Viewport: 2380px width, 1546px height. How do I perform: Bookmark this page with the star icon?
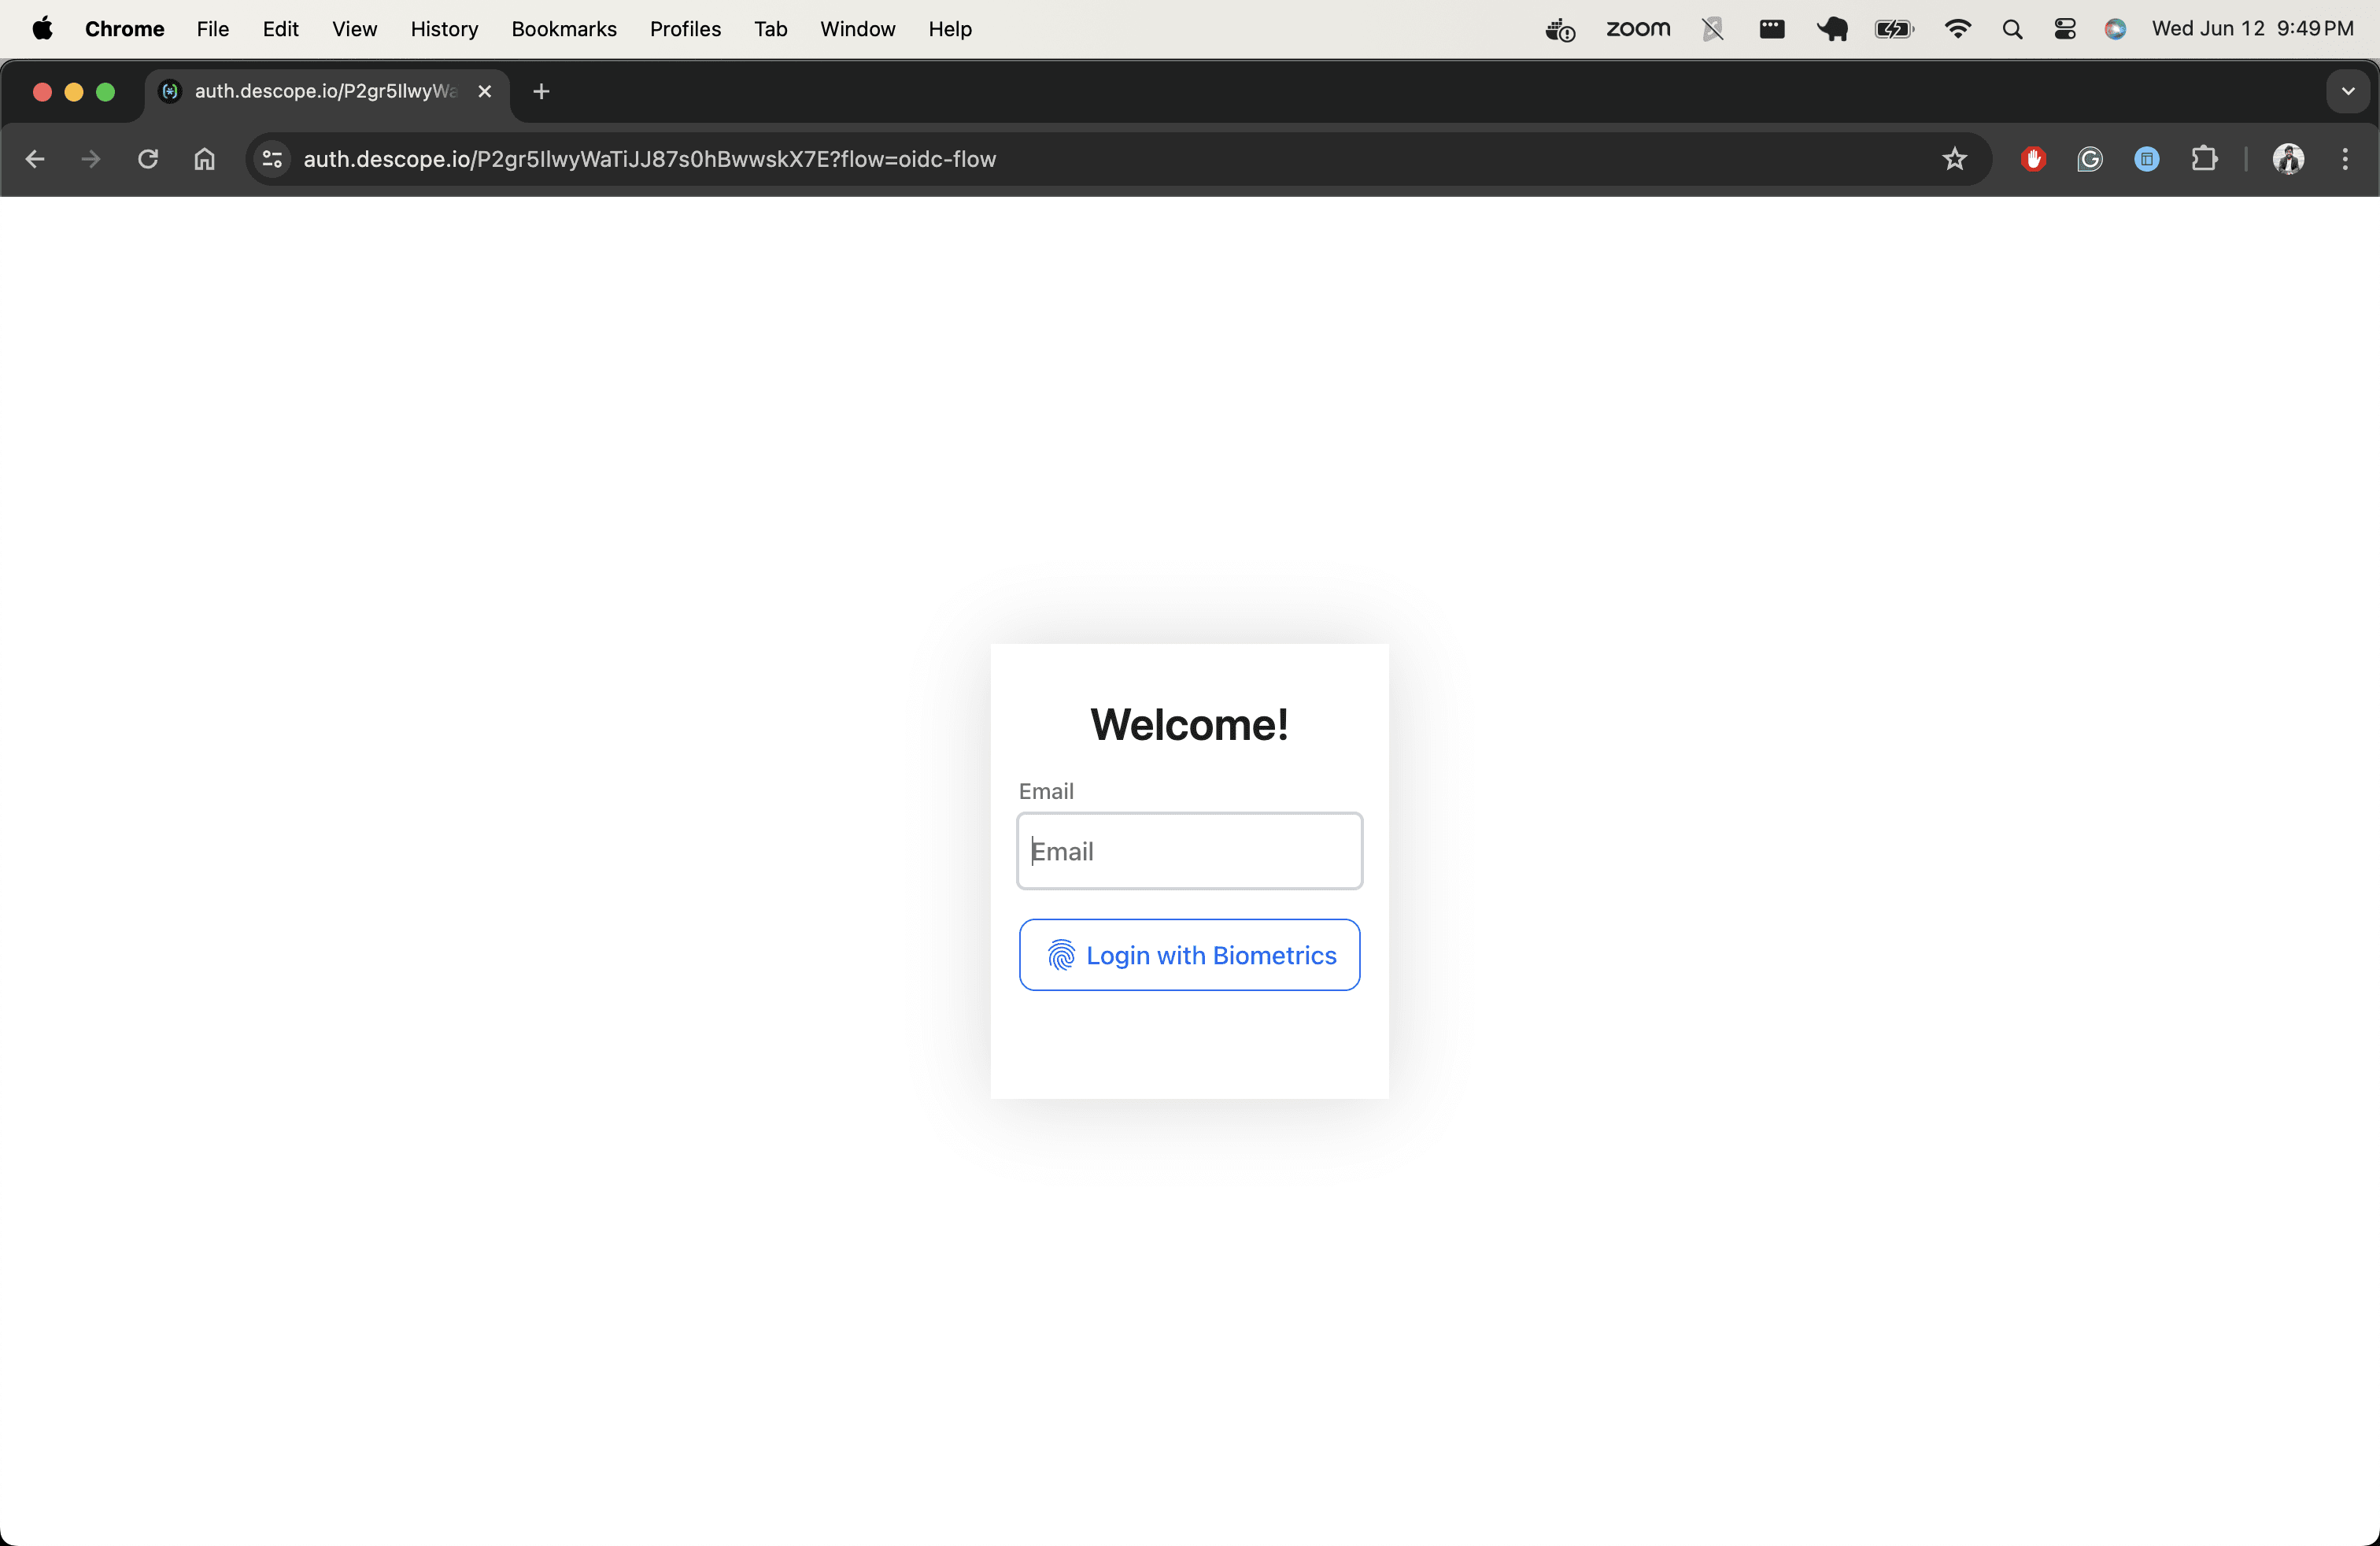(x=1955, y=159)
